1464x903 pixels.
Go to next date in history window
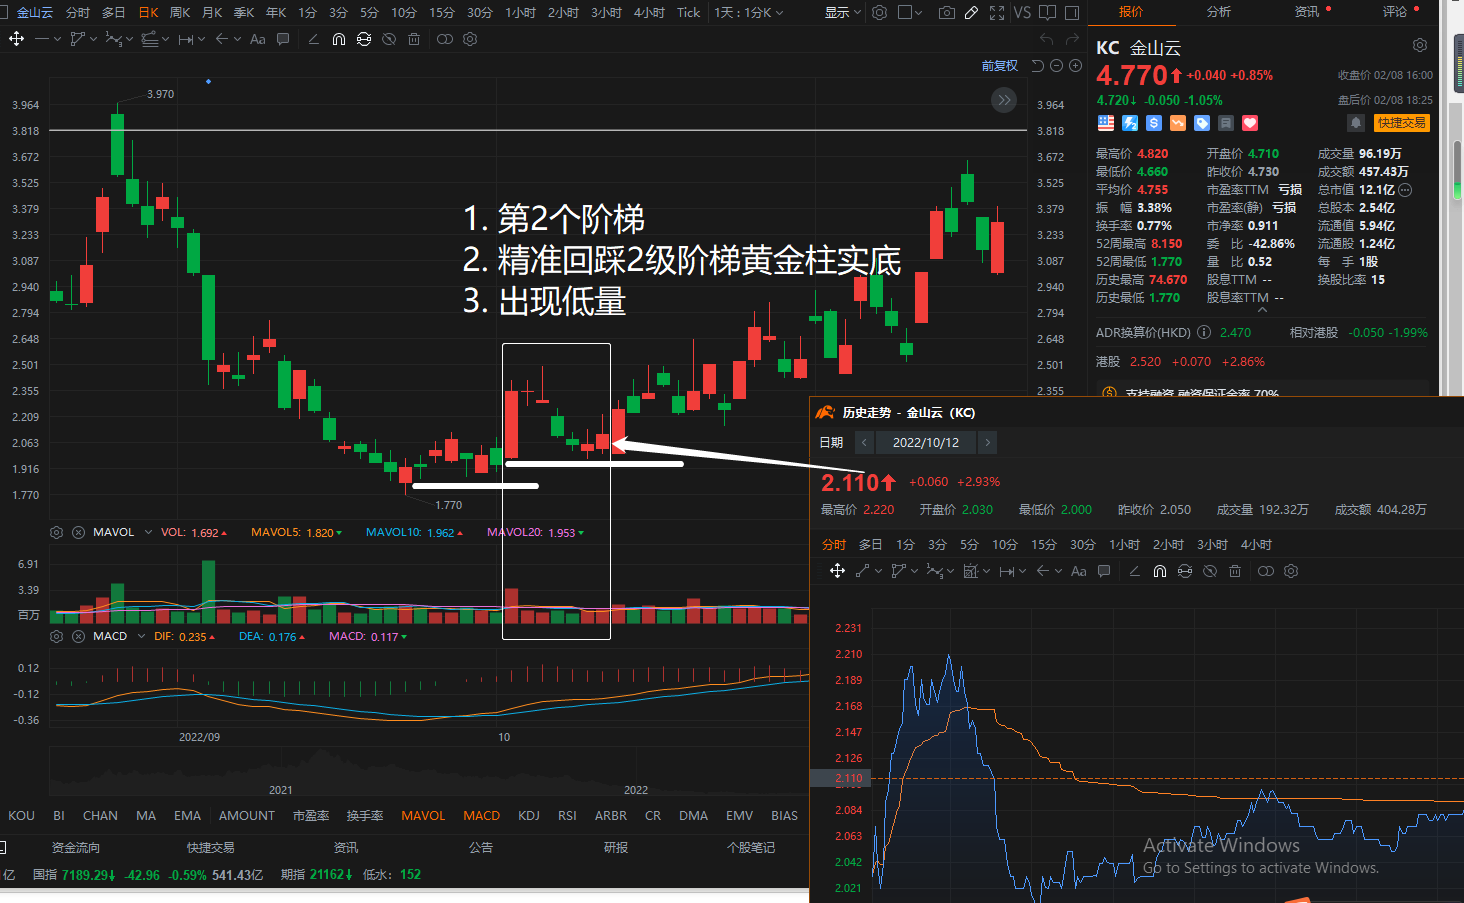[x=987, y=442]
